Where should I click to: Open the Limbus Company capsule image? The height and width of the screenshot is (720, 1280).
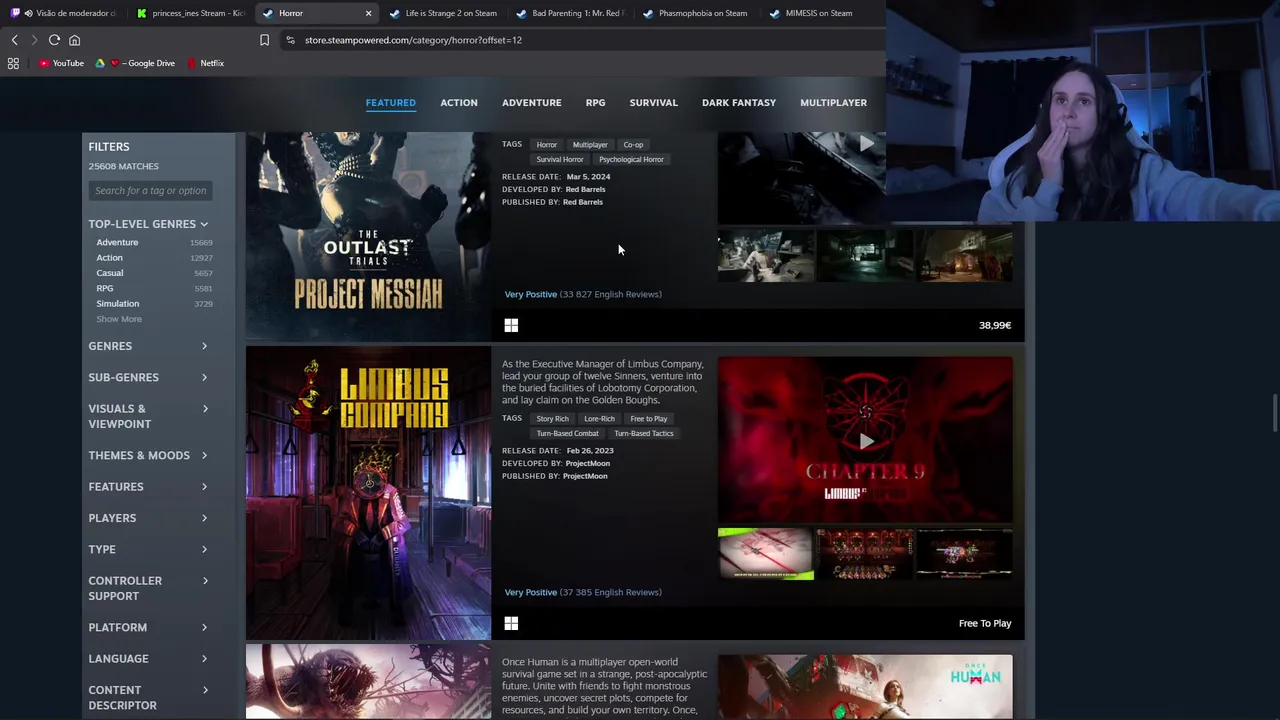pos(368,494)
